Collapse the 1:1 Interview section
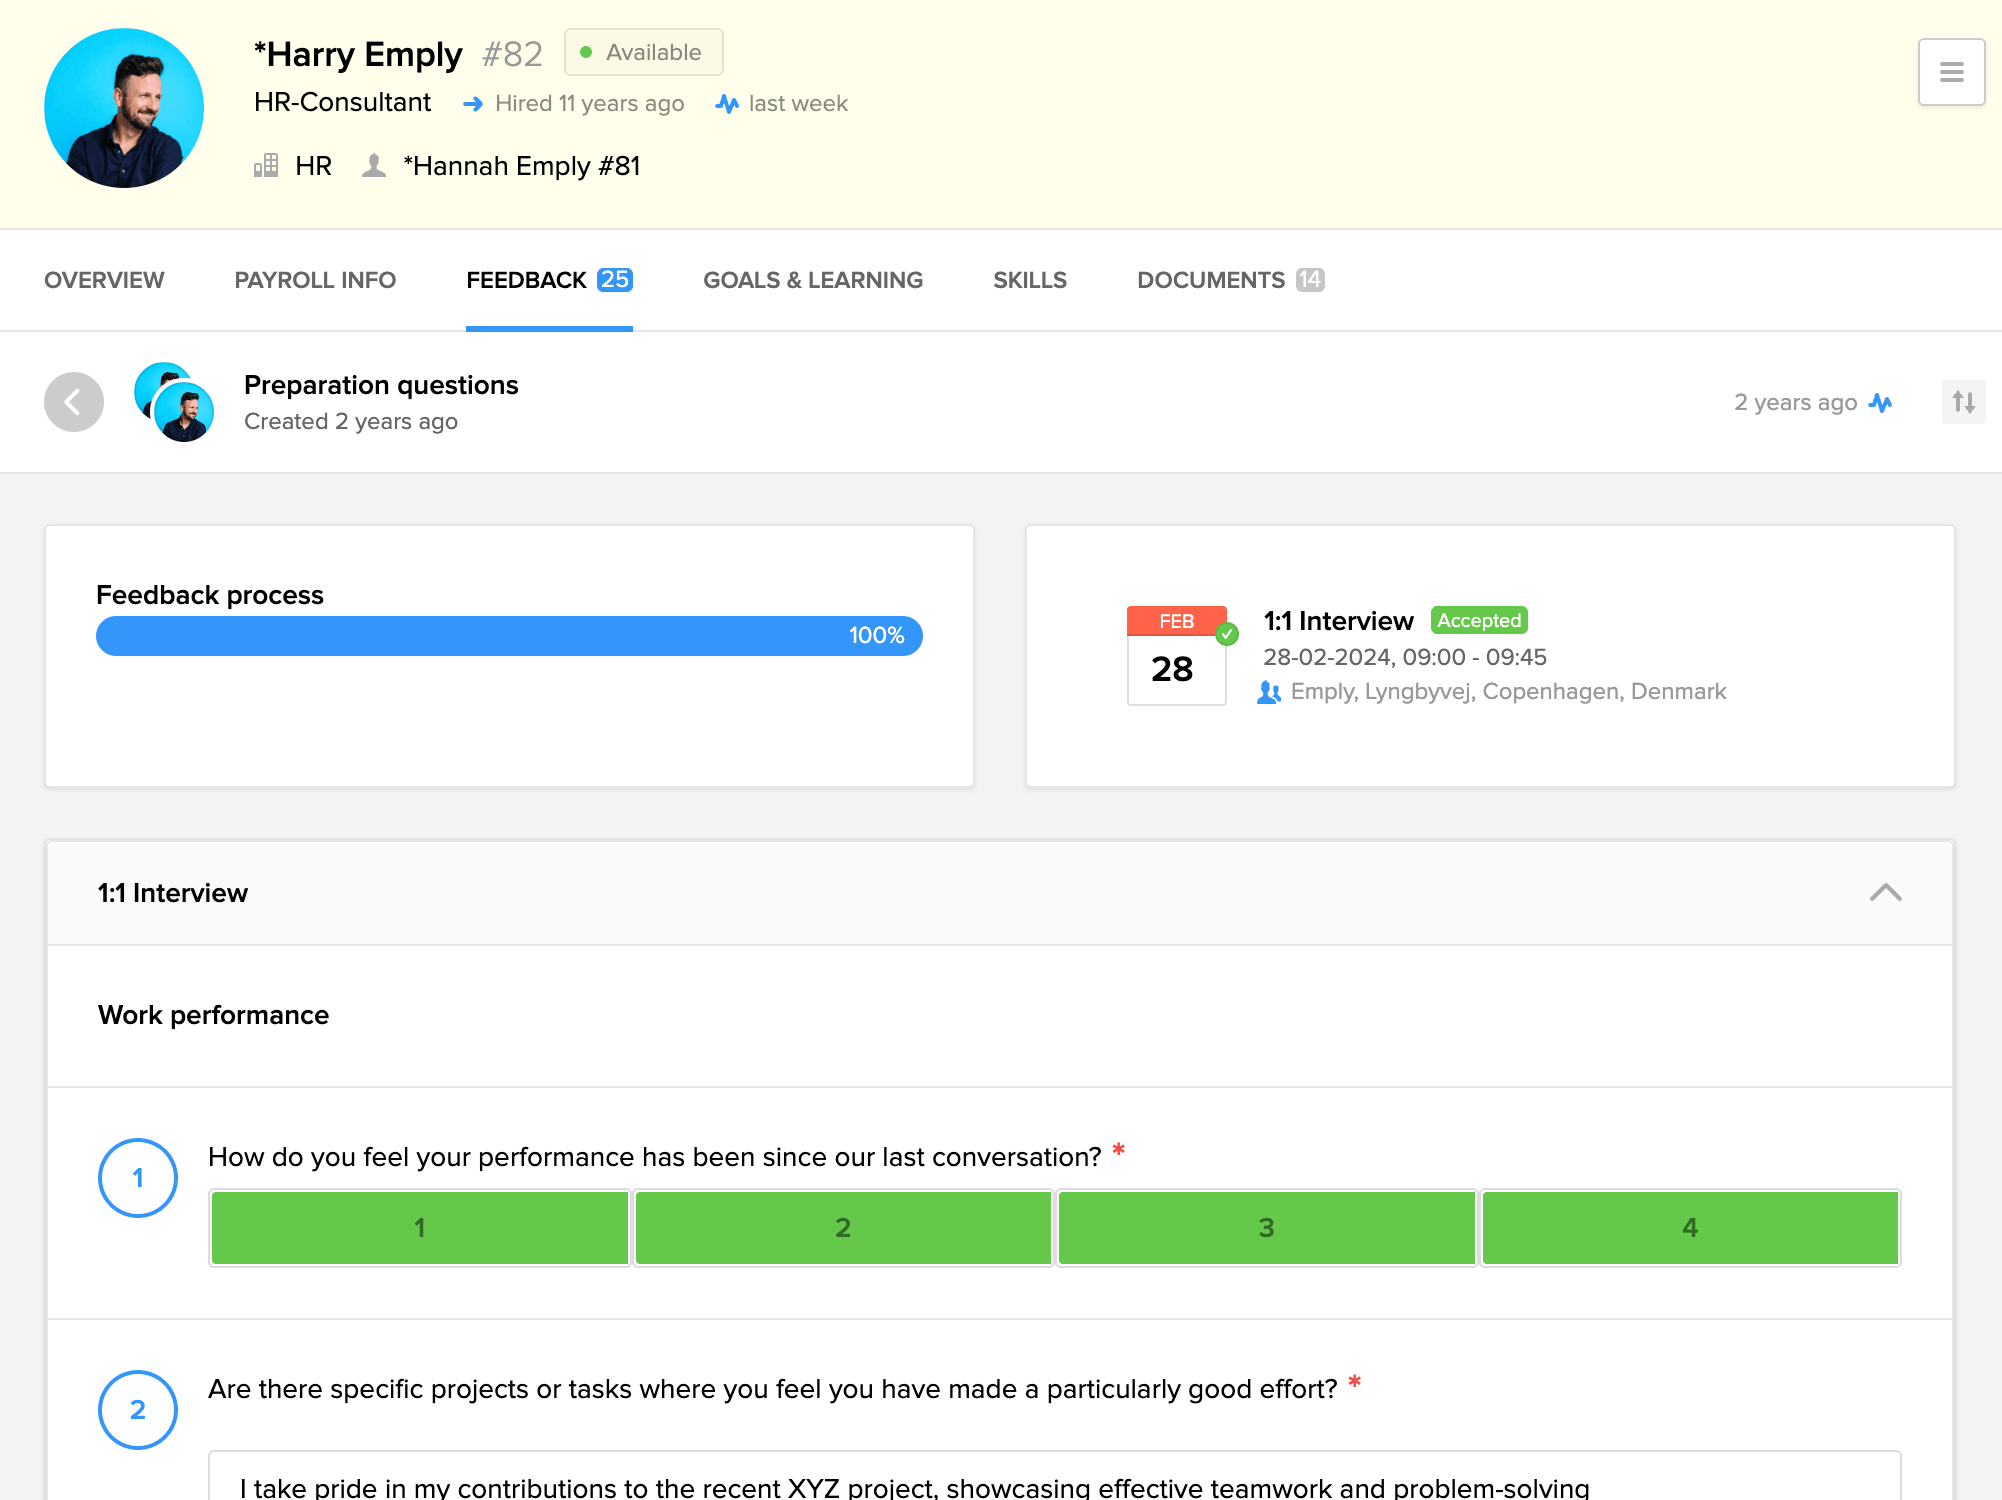The width and height of the screenshot is (2002, 1500). pyautogui.click(x=1886, y=893)
